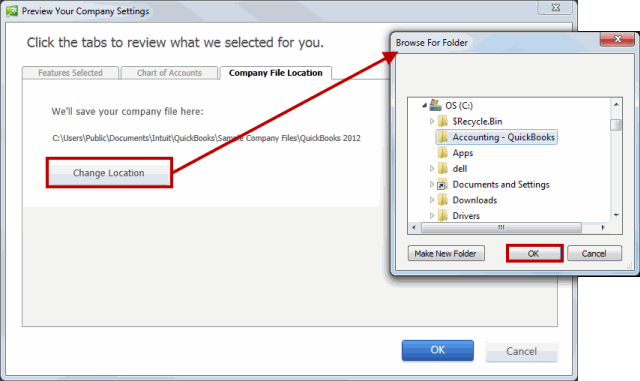Click the blue OK button in settings

(x=438, y=350)
